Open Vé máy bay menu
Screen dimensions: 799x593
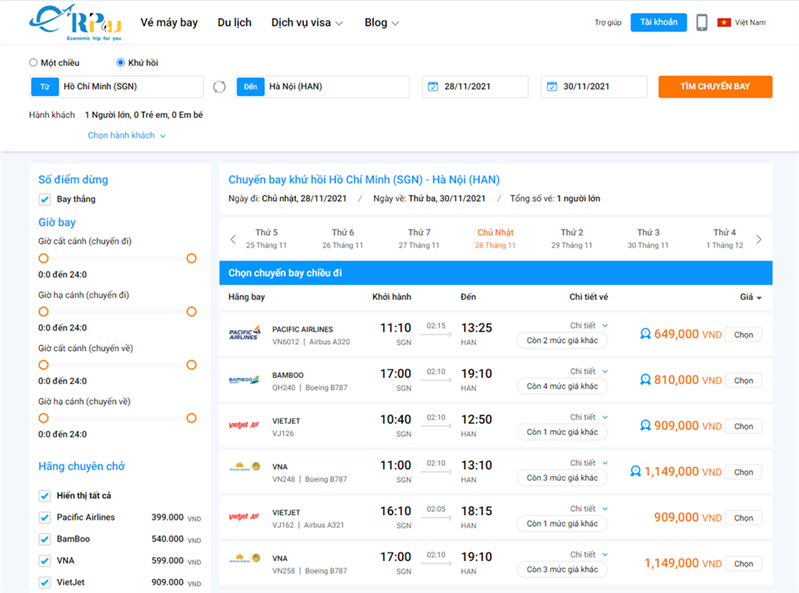tap(169, 23)
